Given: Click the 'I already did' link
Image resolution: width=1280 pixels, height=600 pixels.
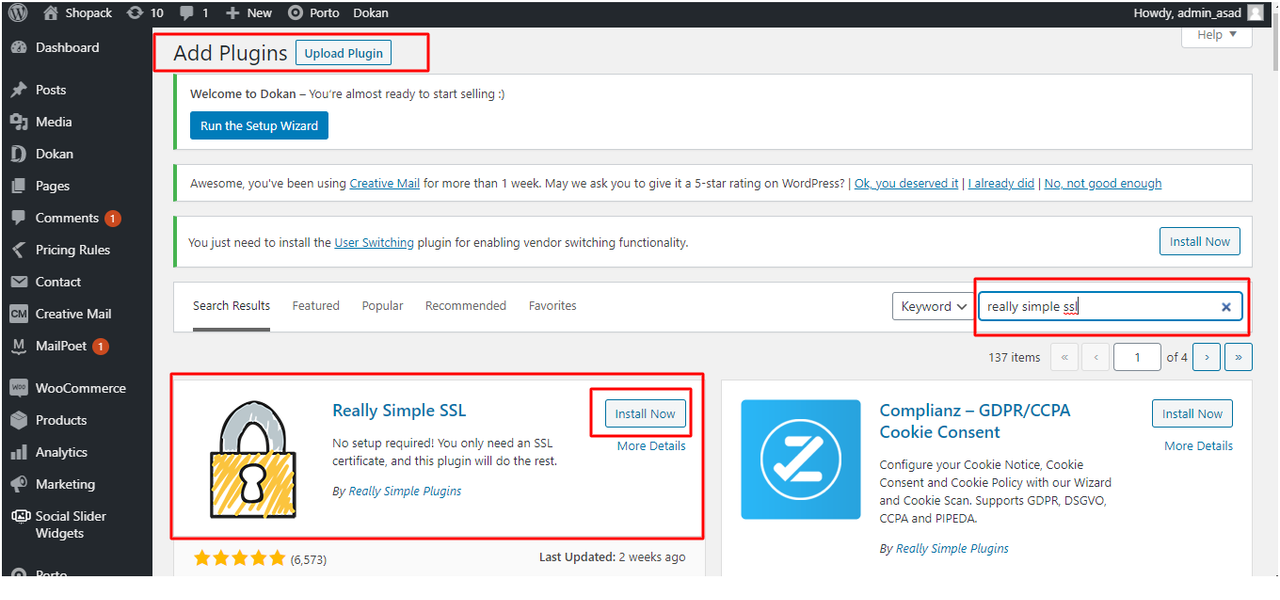Looking at the screenshot, I should 1001,184.
